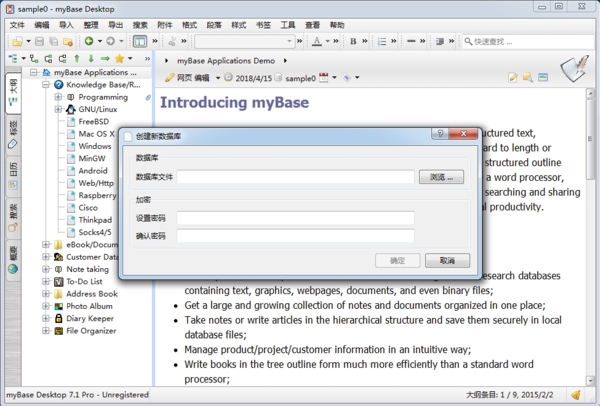The image size is (600, 406).
Task: Click the yellow star bookmark icon
Action: click(x=119, y=59)
